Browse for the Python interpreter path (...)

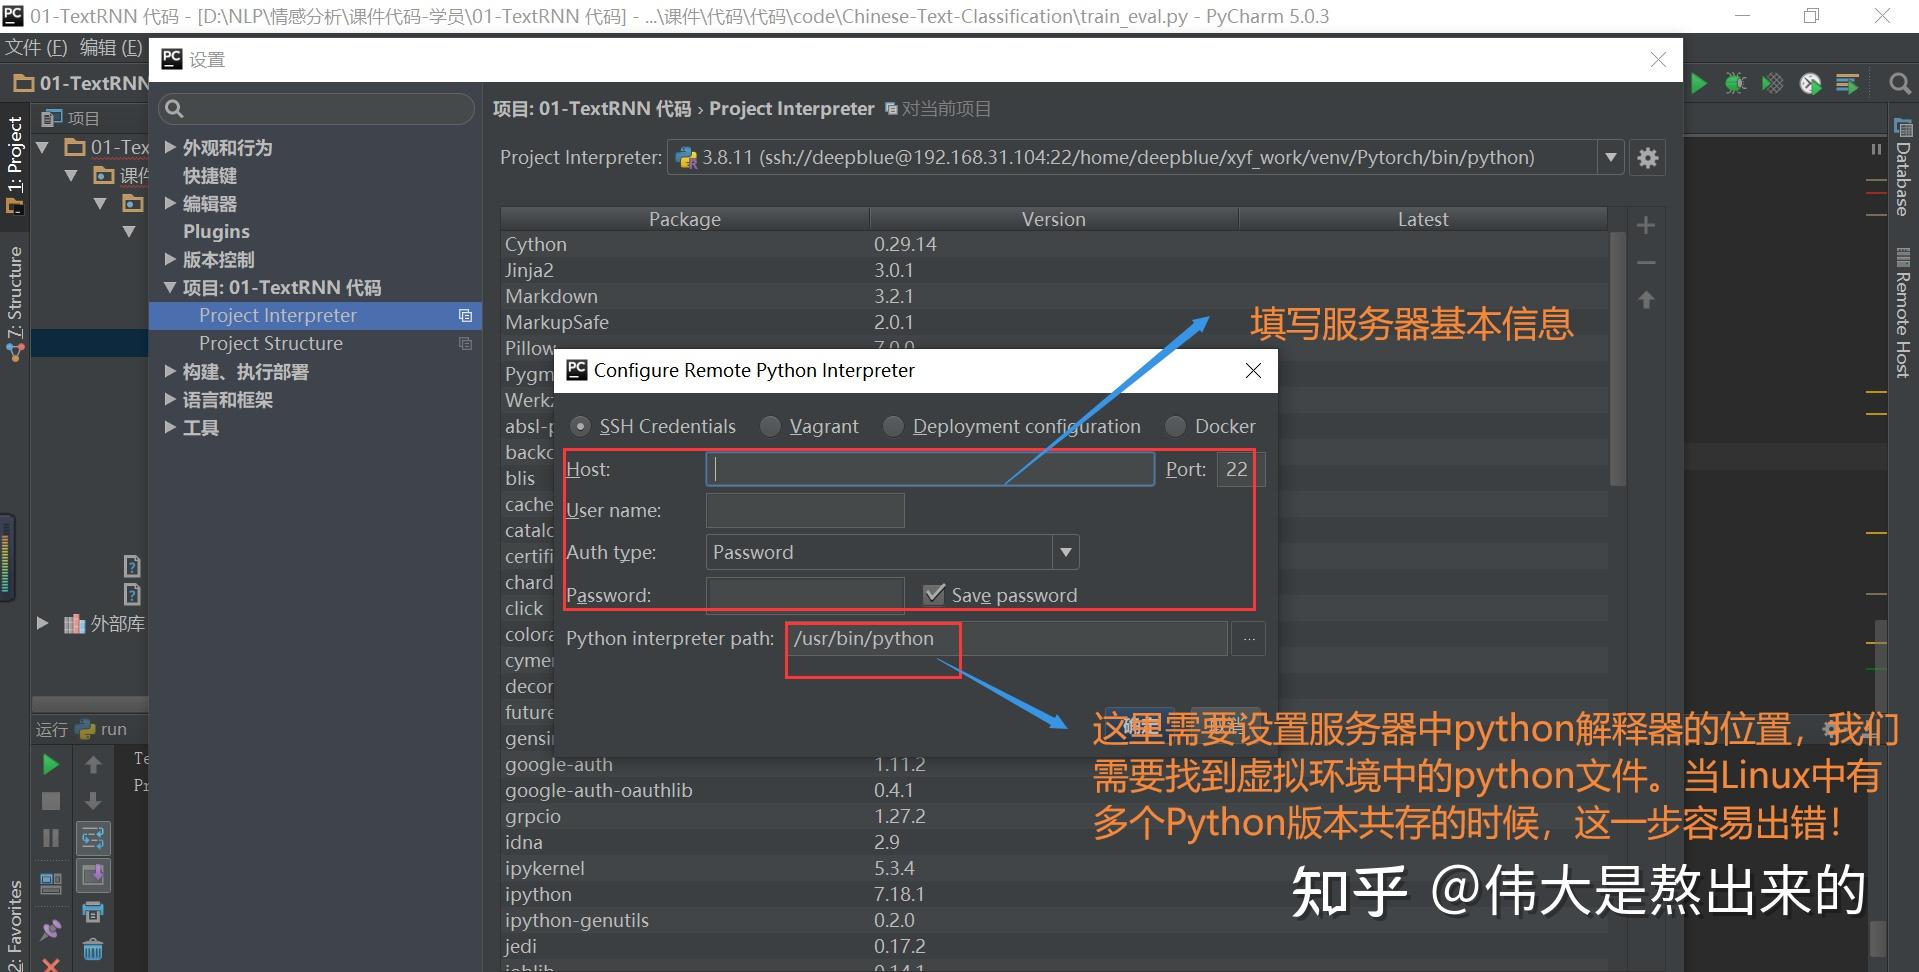pos(1249,639)
